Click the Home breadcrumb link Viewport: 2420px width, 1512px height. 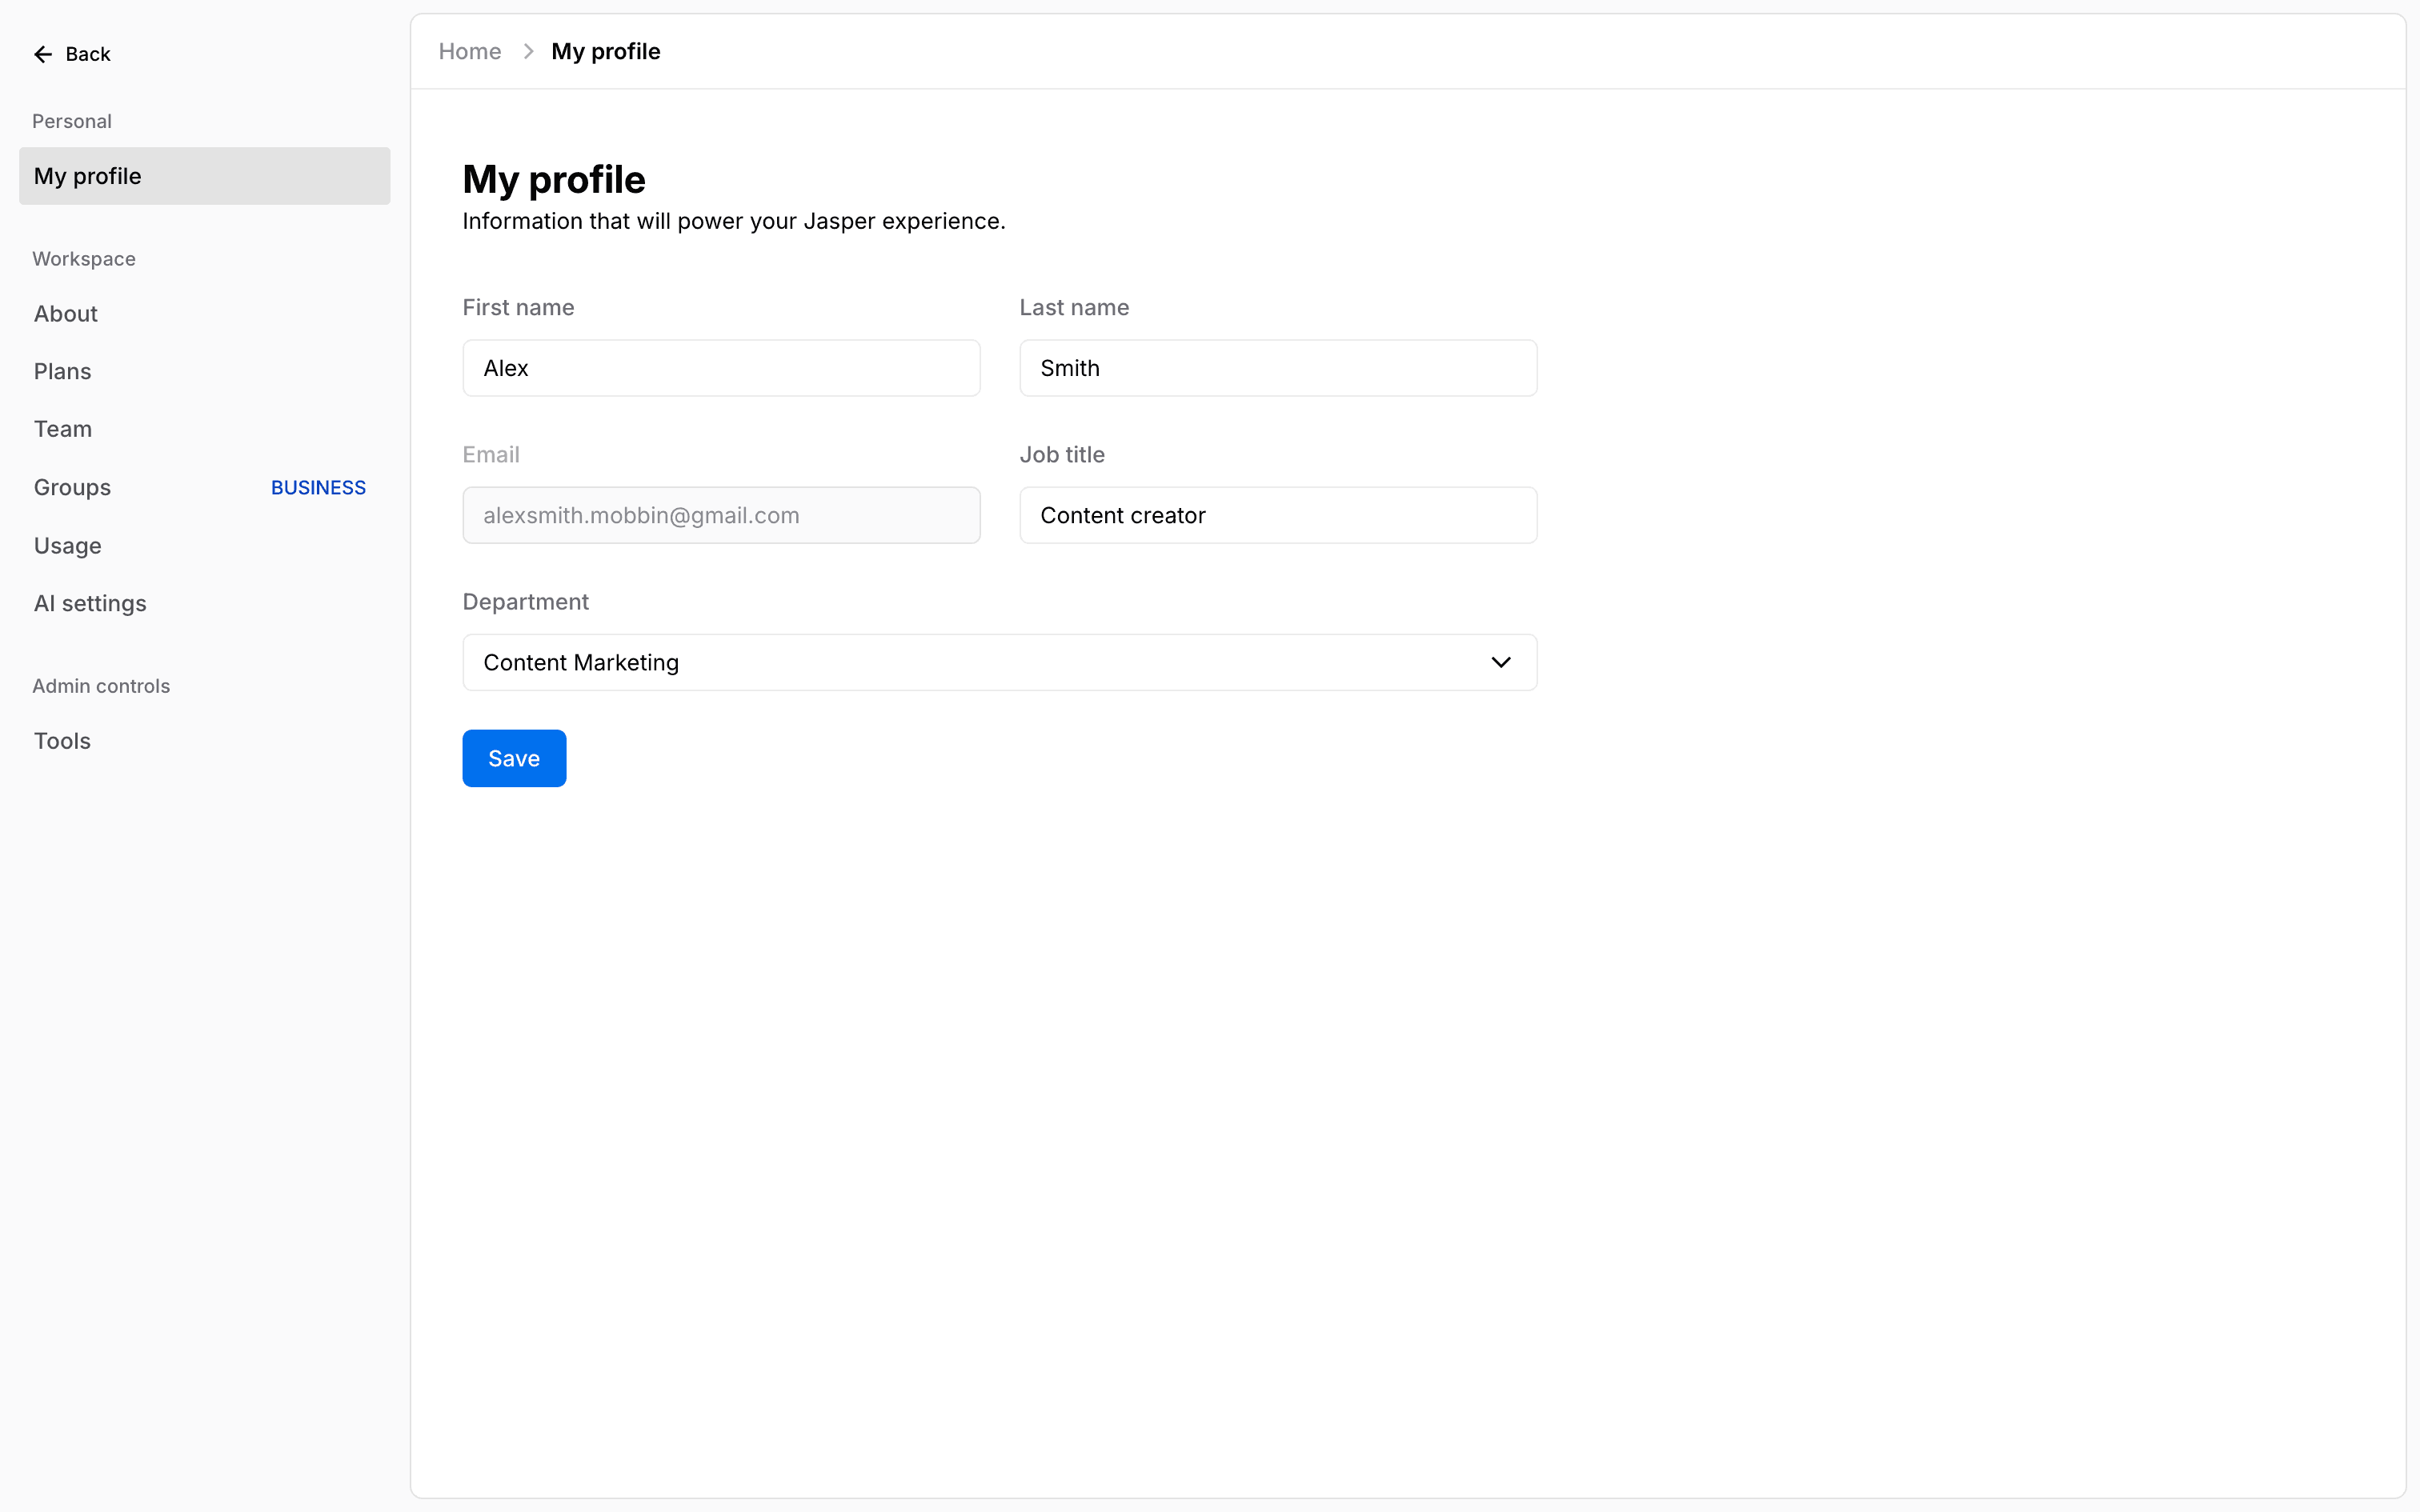(x=470, y=51)
